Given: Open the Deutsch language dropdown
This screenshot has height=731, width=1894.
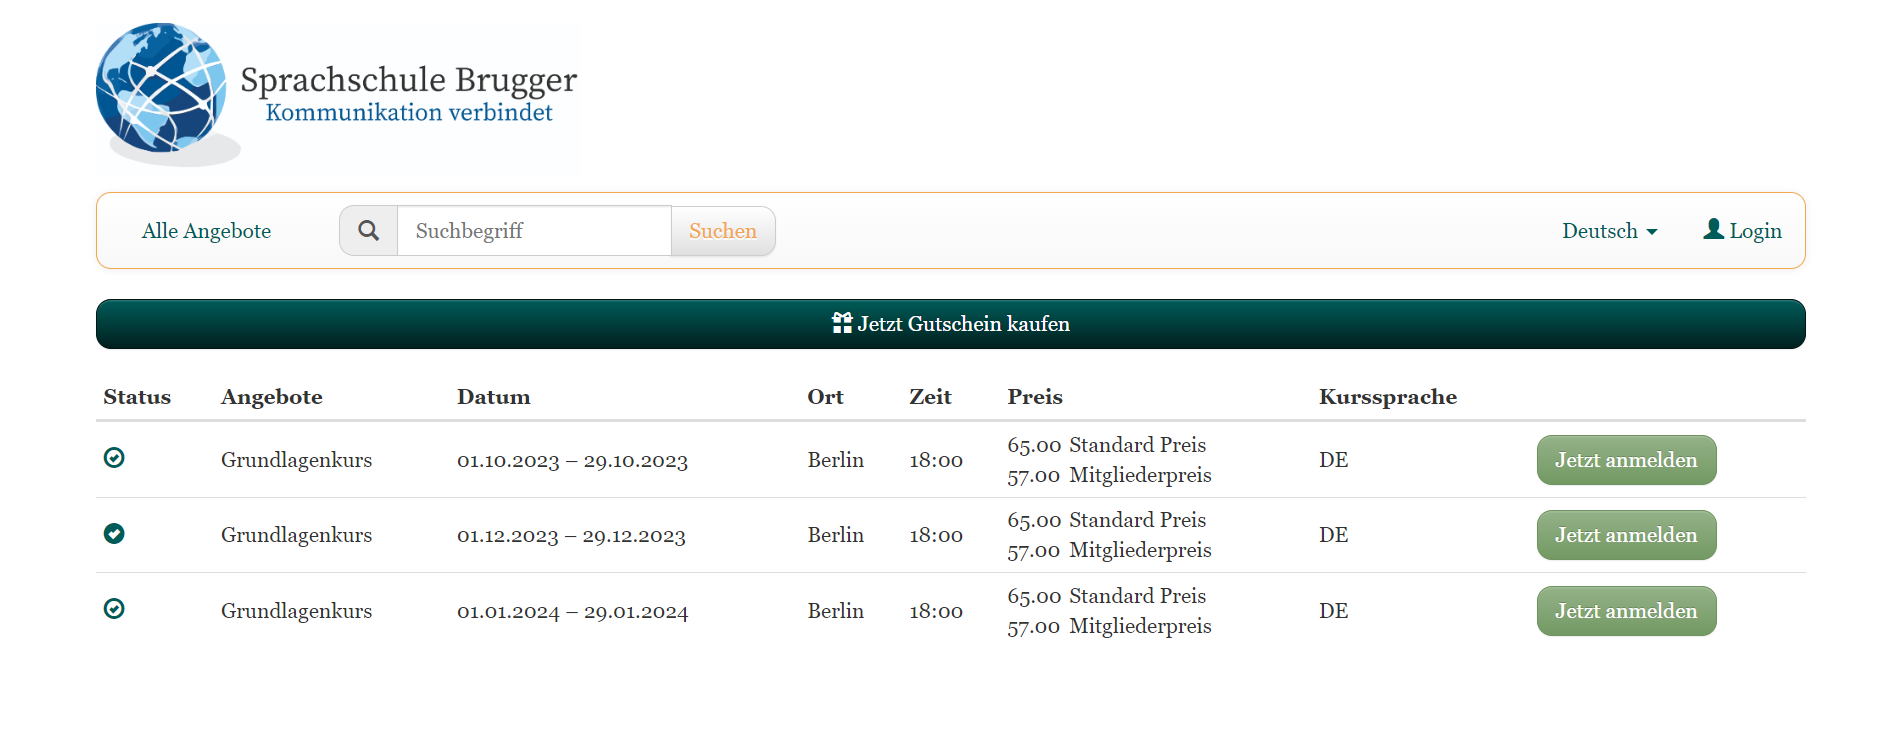Looking at the screenshot, I should (1609, 231).
